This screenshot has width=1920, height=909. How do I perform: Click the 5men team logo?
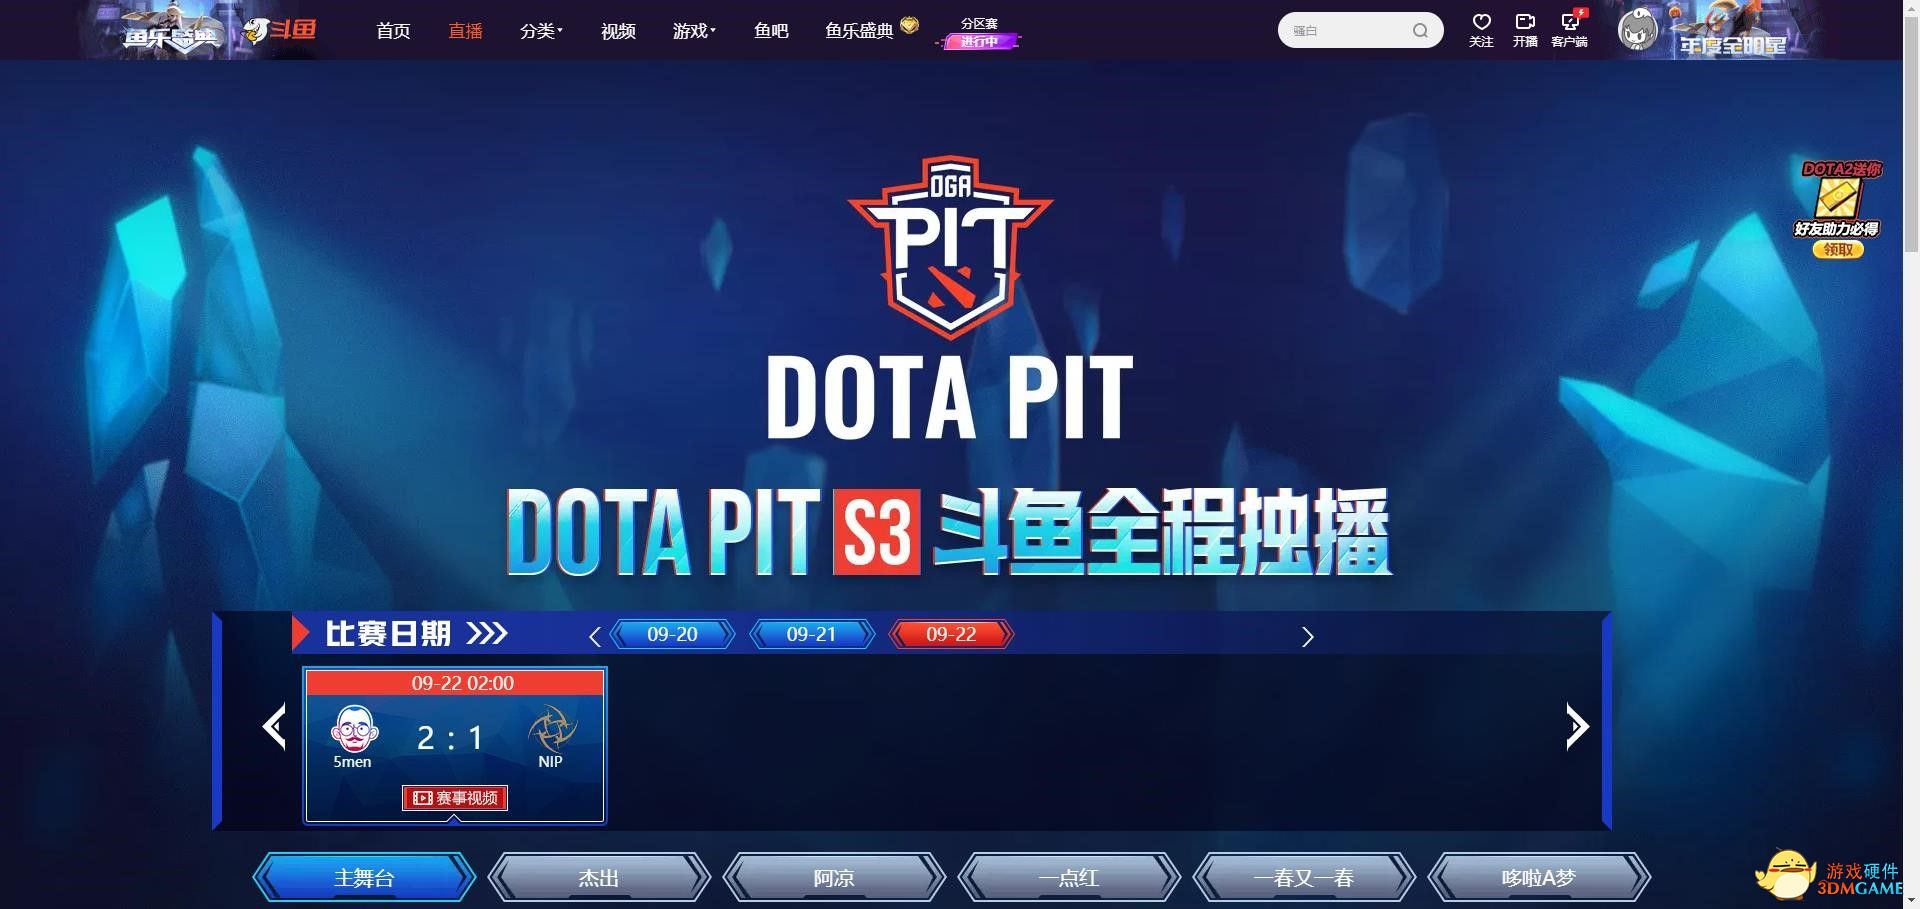(x=354, y=729)
